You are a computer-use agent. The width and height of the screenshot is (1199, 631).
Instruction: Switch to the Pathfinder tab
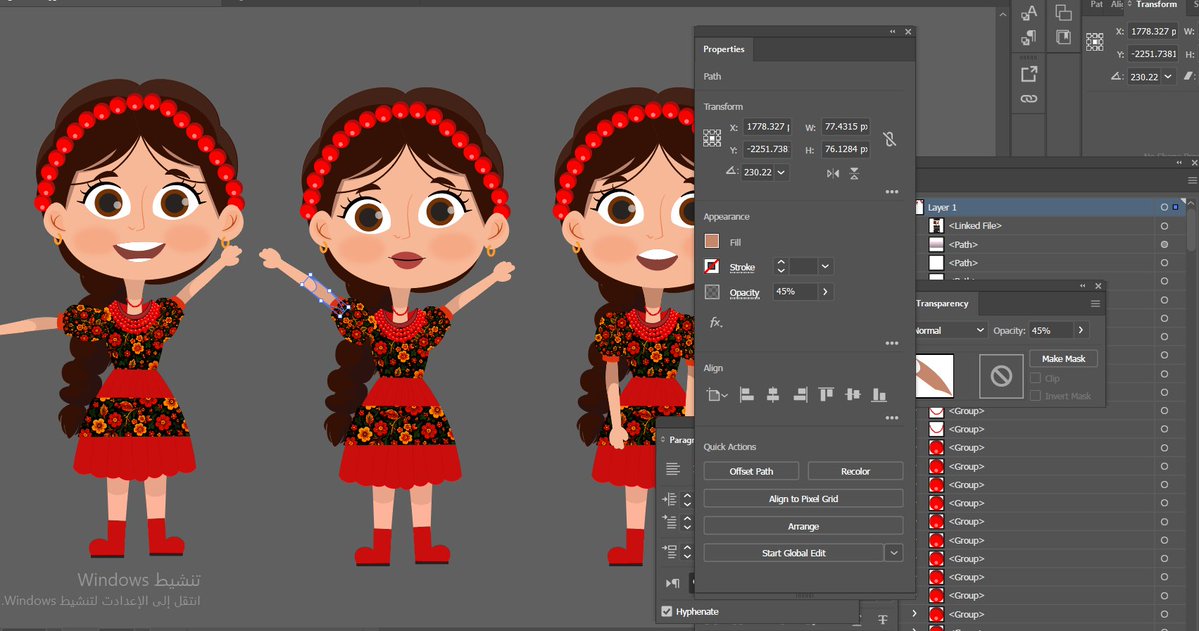1097,5
